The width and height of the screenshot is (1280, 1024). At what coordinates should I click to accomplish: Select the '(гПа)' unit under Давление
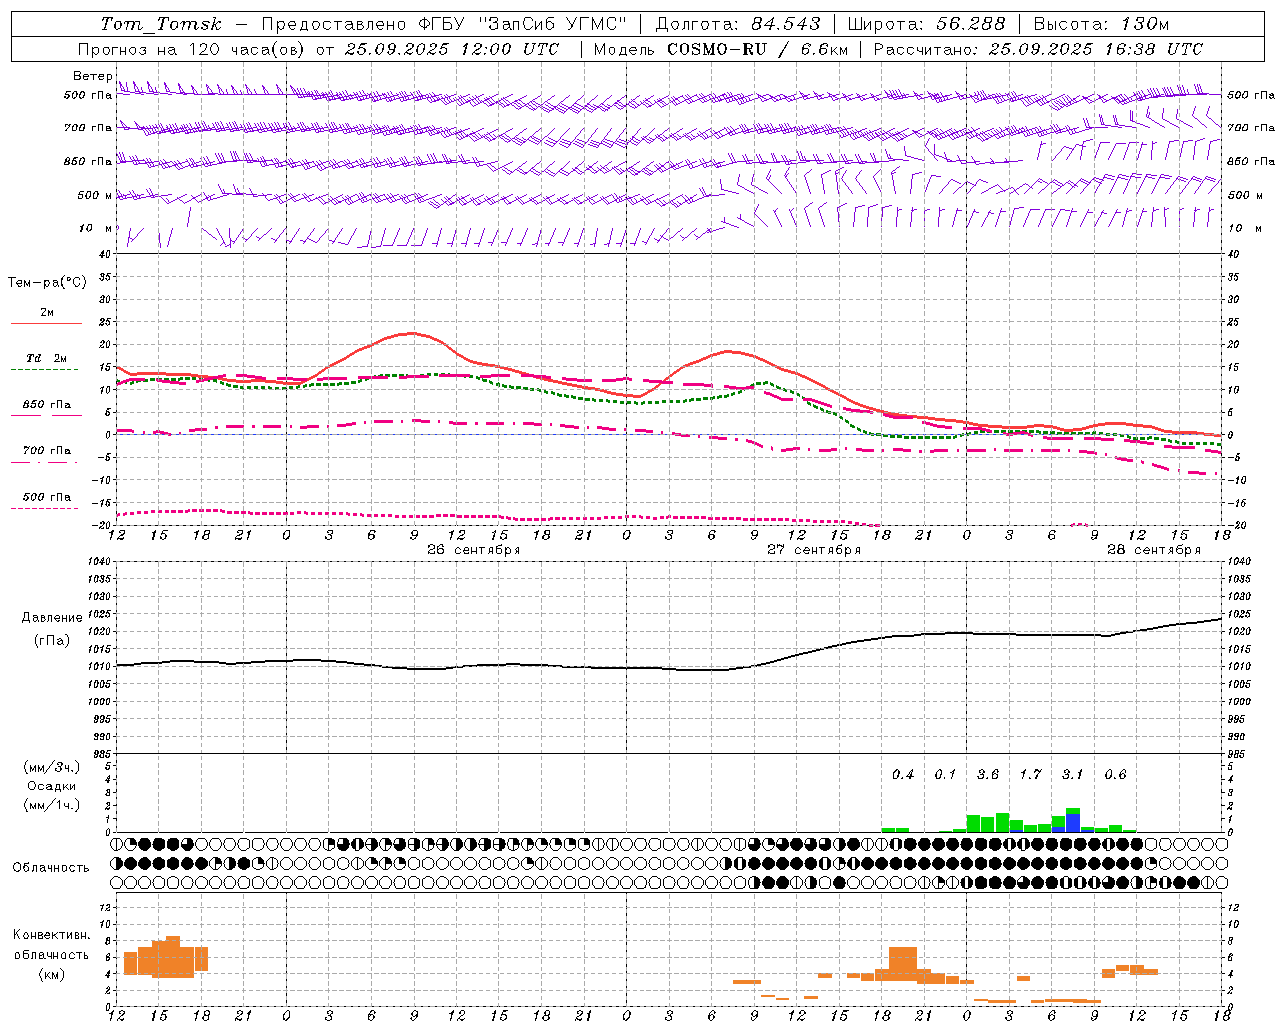coord(52,640)
